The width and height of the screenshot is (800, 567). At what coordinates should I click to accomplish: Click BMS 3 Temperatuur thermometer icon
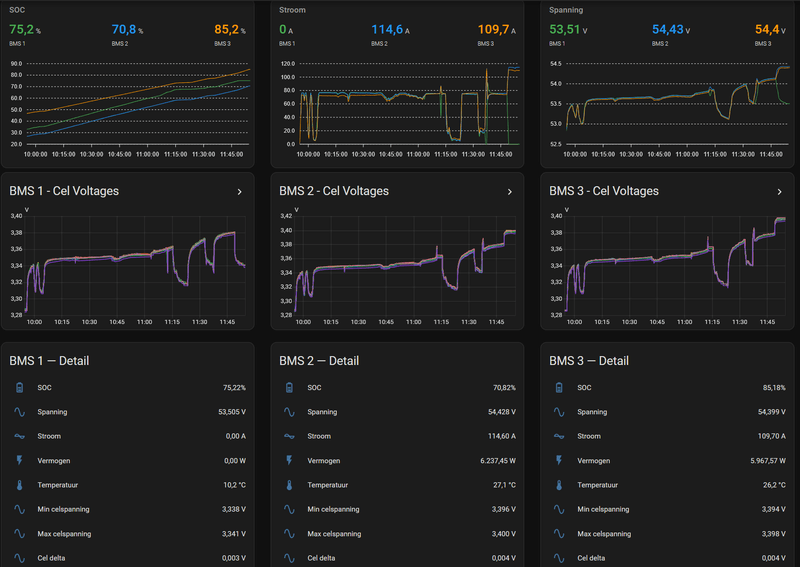559,485
